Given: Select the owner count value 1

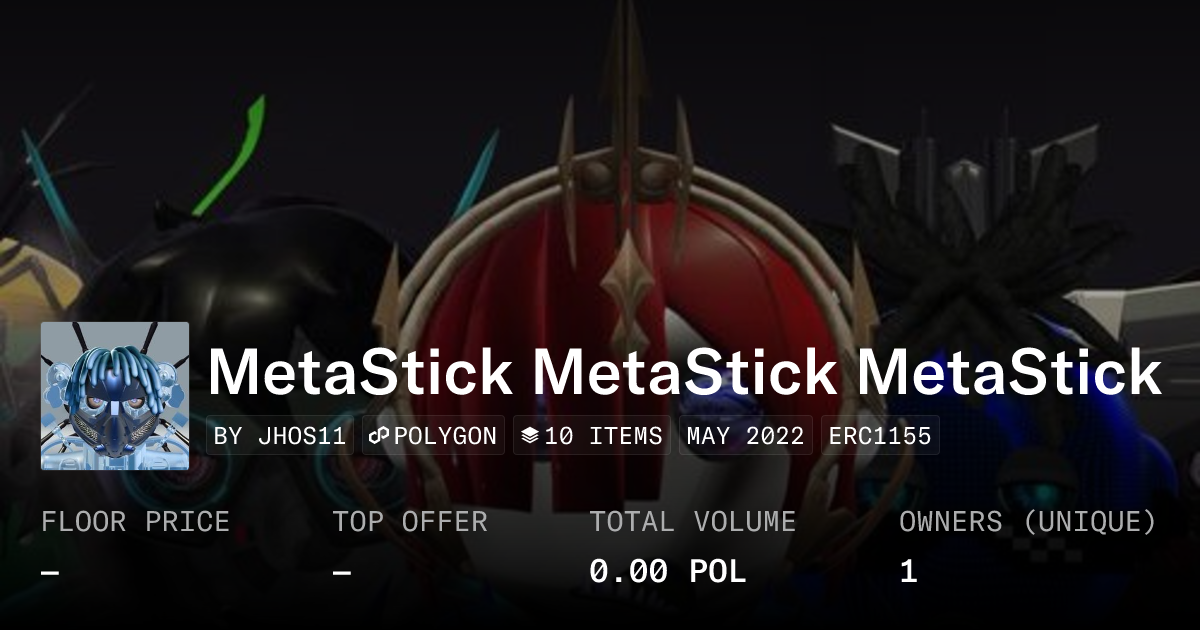Looking at the screenshot, I should pos(908,572).
